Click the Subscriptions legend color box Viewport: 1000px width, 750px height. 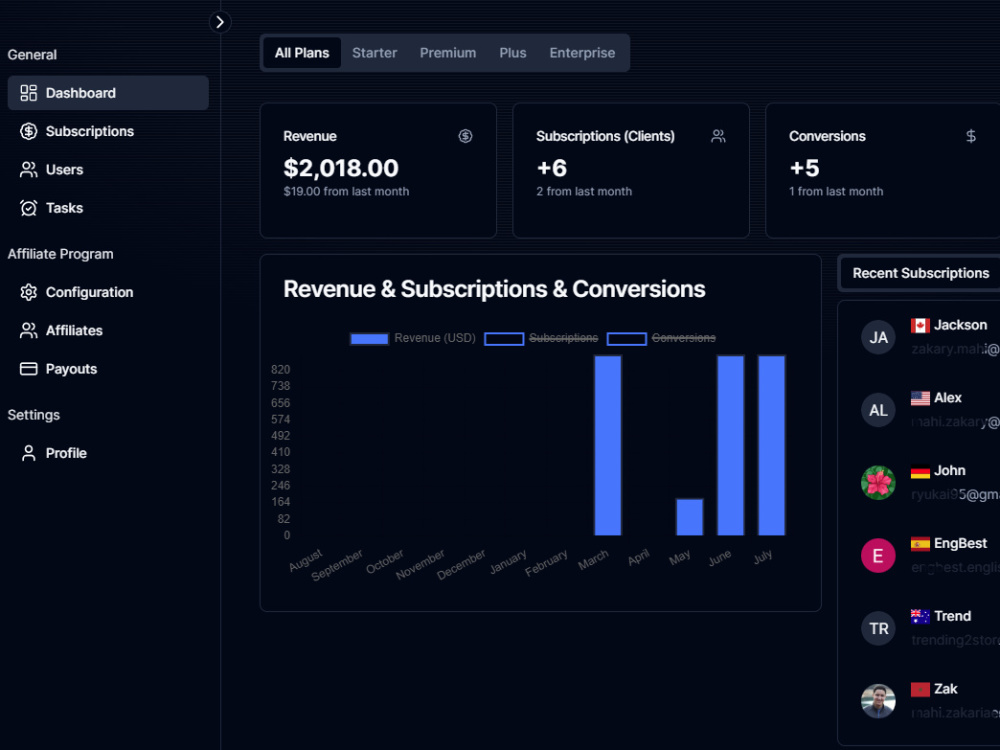point(504,339)
